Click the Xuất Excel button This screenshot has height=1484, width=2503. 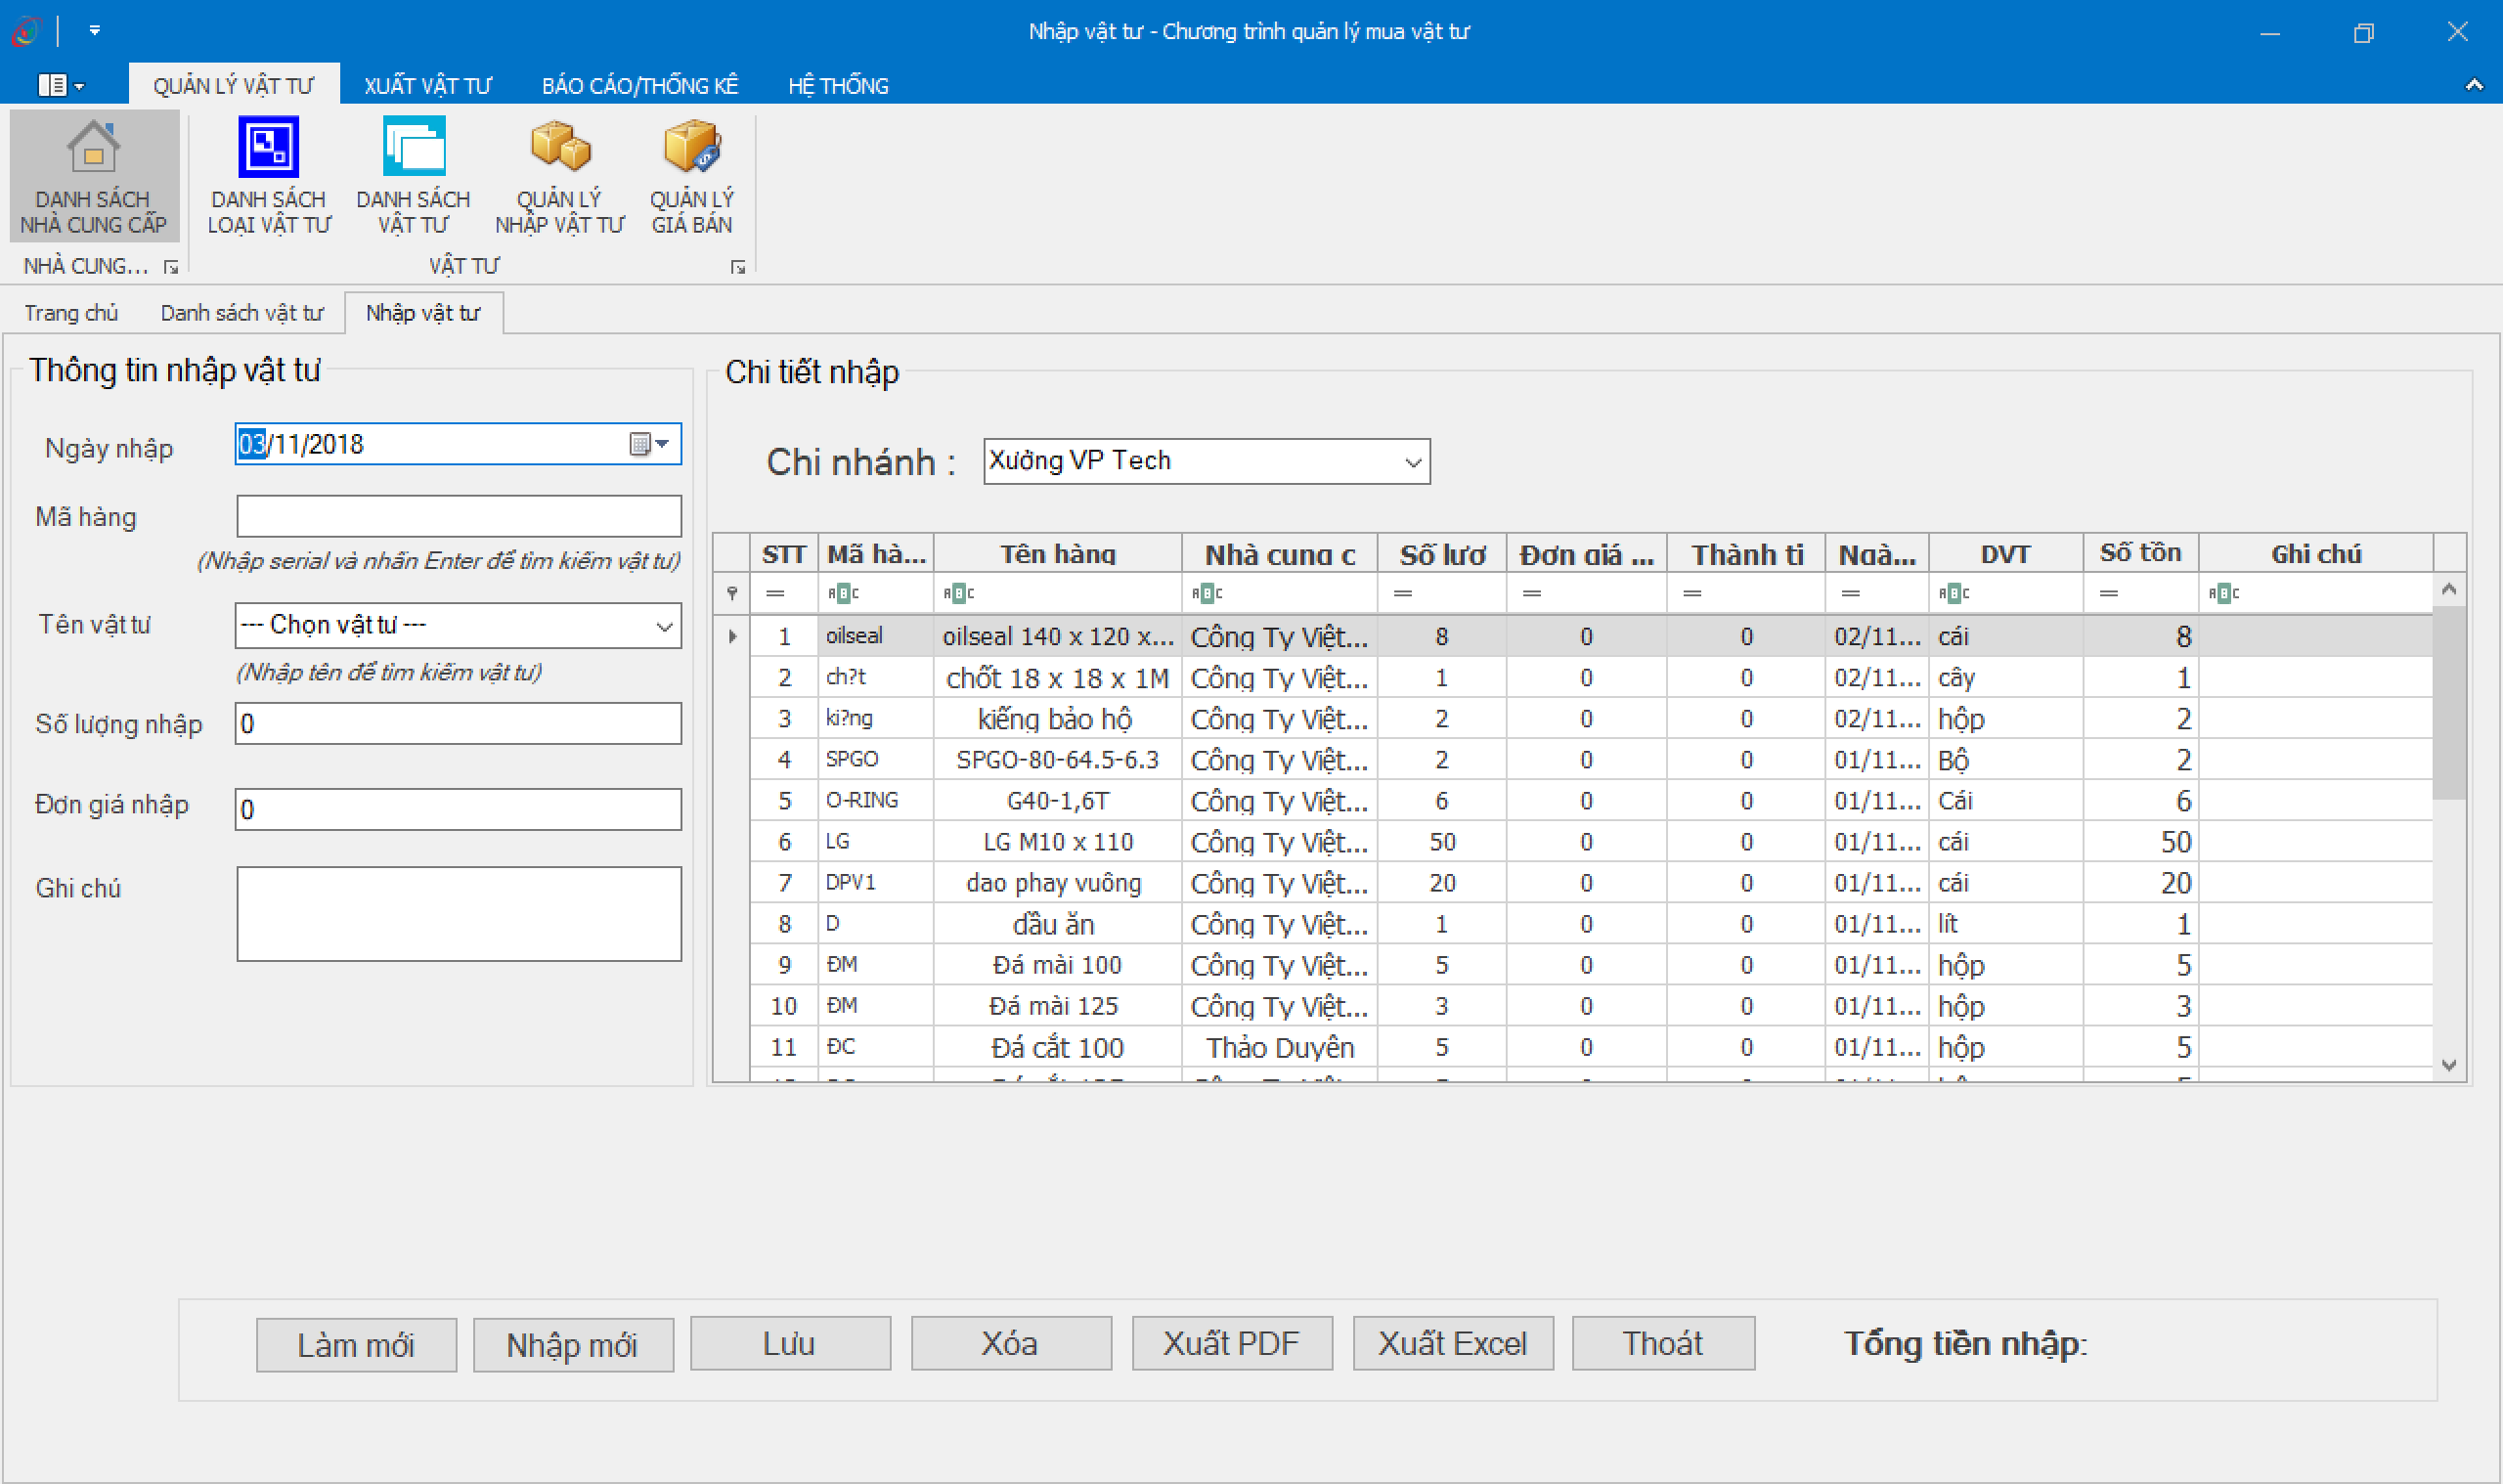[1452, 1343]
